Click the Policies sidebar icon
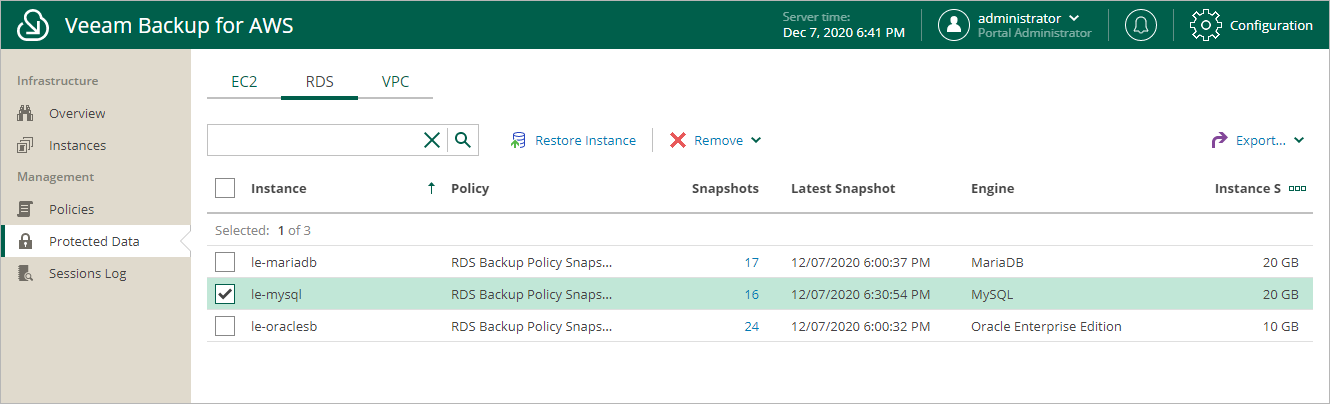This screenshot has height=404, width=1330. 26,209
